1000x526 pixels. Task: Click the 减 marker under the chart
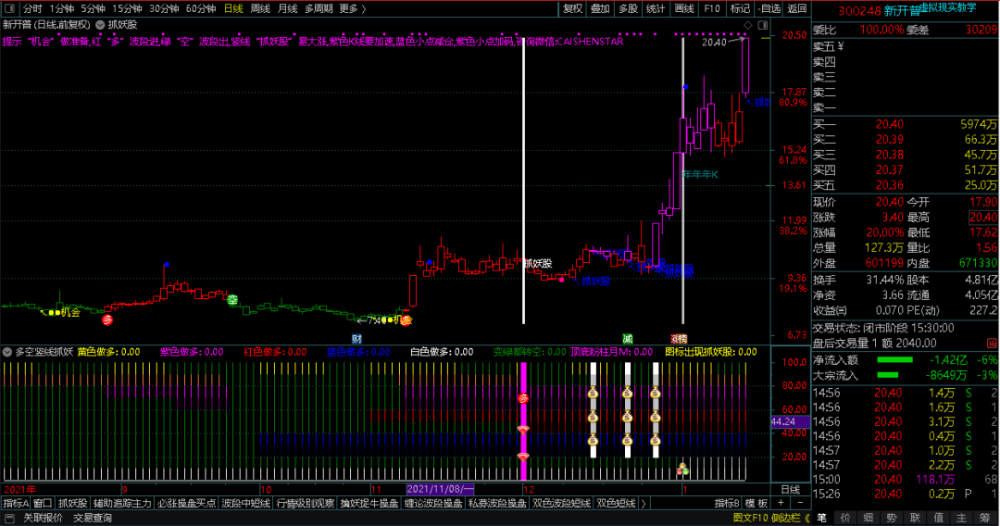628,339
